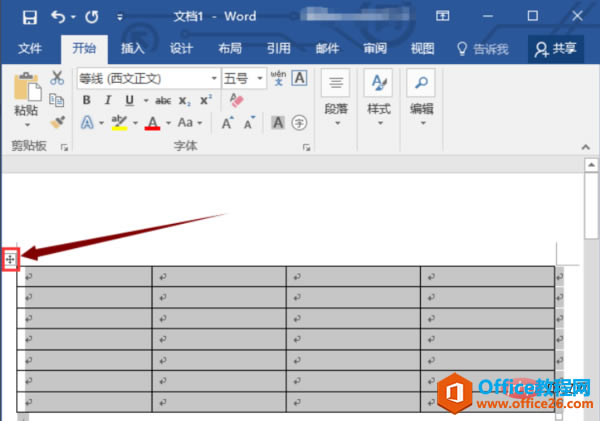
Task: Toggle italic formatting
Action: (108, 100)
